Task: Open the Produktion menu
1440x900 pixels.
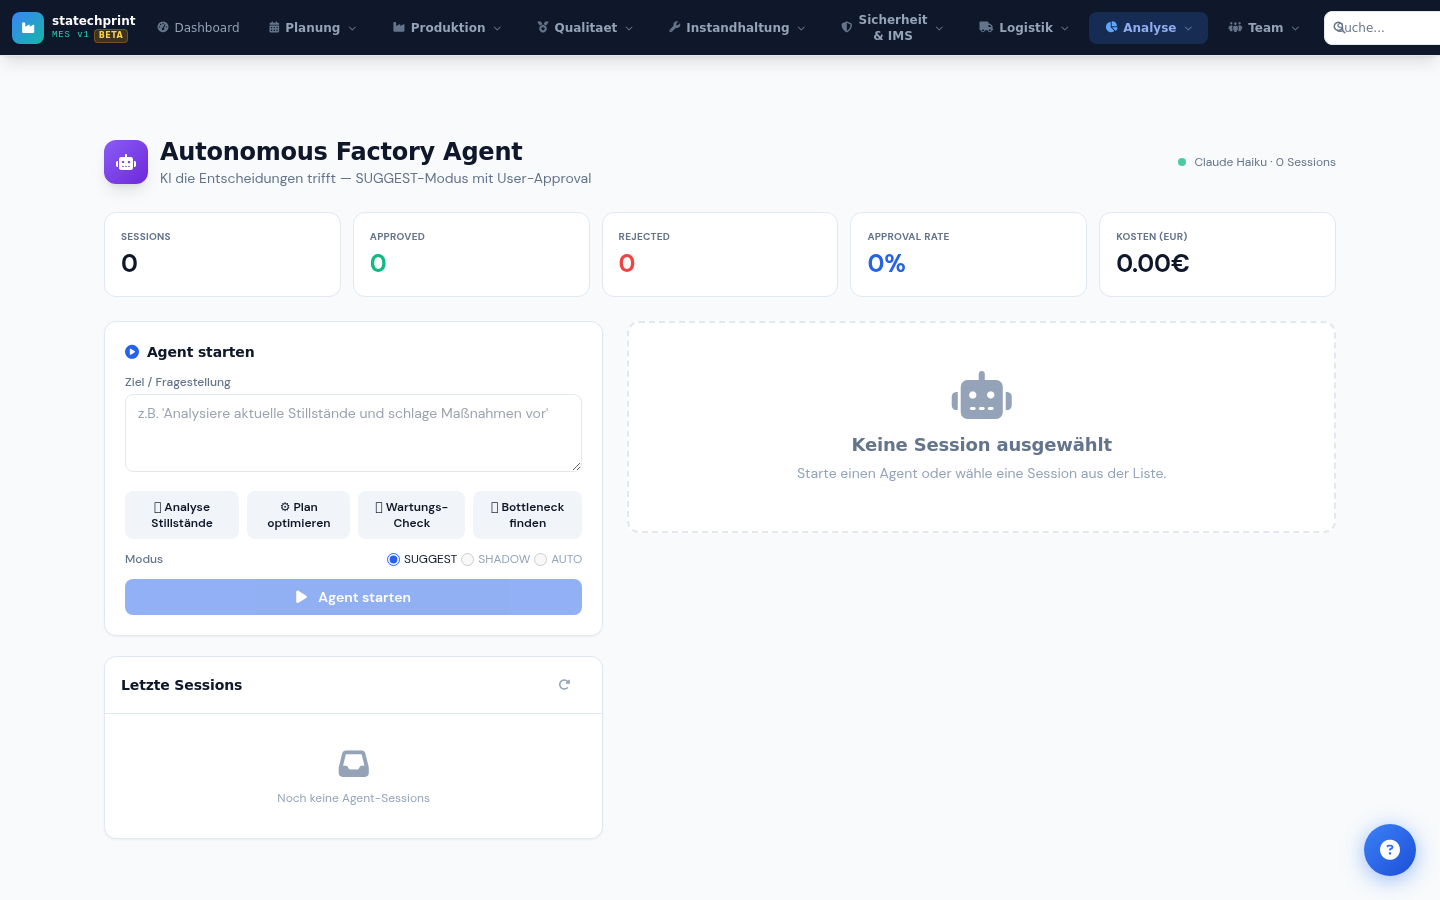Action: [447, 28]
